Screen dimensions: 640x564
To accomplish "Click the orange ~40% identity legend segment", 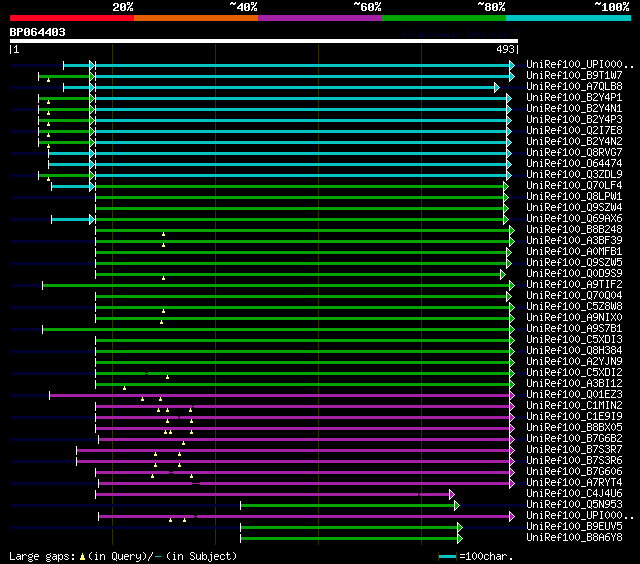I will click(196, 18).
